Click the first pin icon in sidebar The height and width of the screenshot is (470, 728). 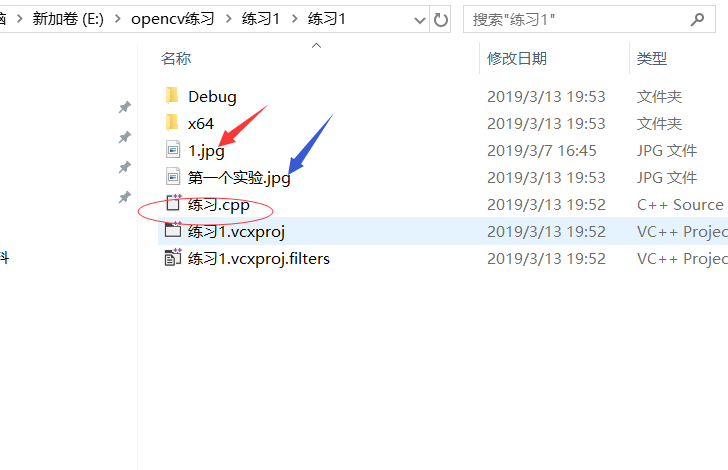coord(124,107)
